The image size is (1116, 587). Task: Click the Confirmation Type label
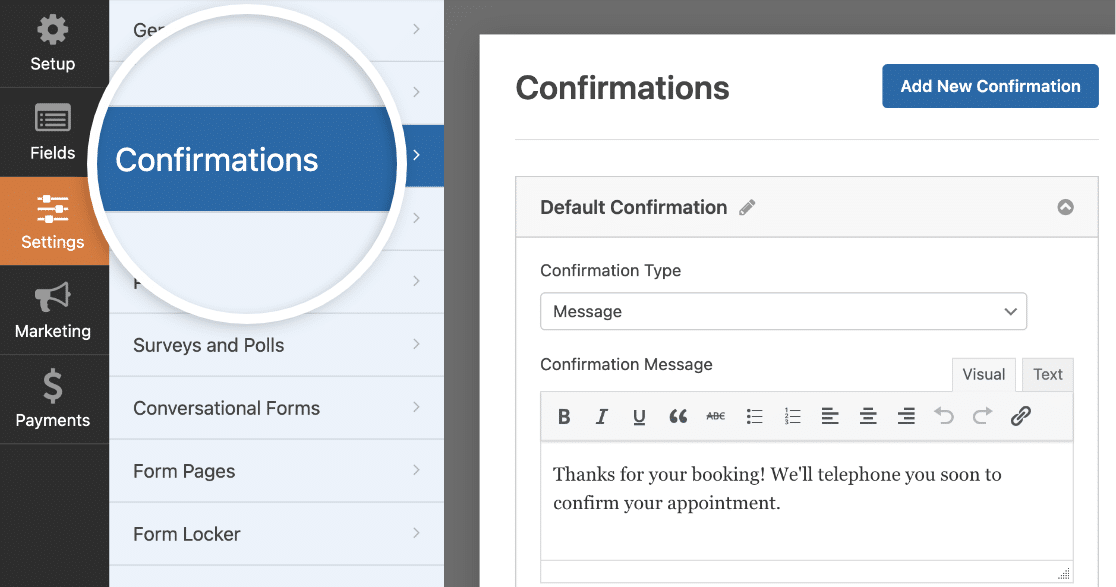(611, 270)
